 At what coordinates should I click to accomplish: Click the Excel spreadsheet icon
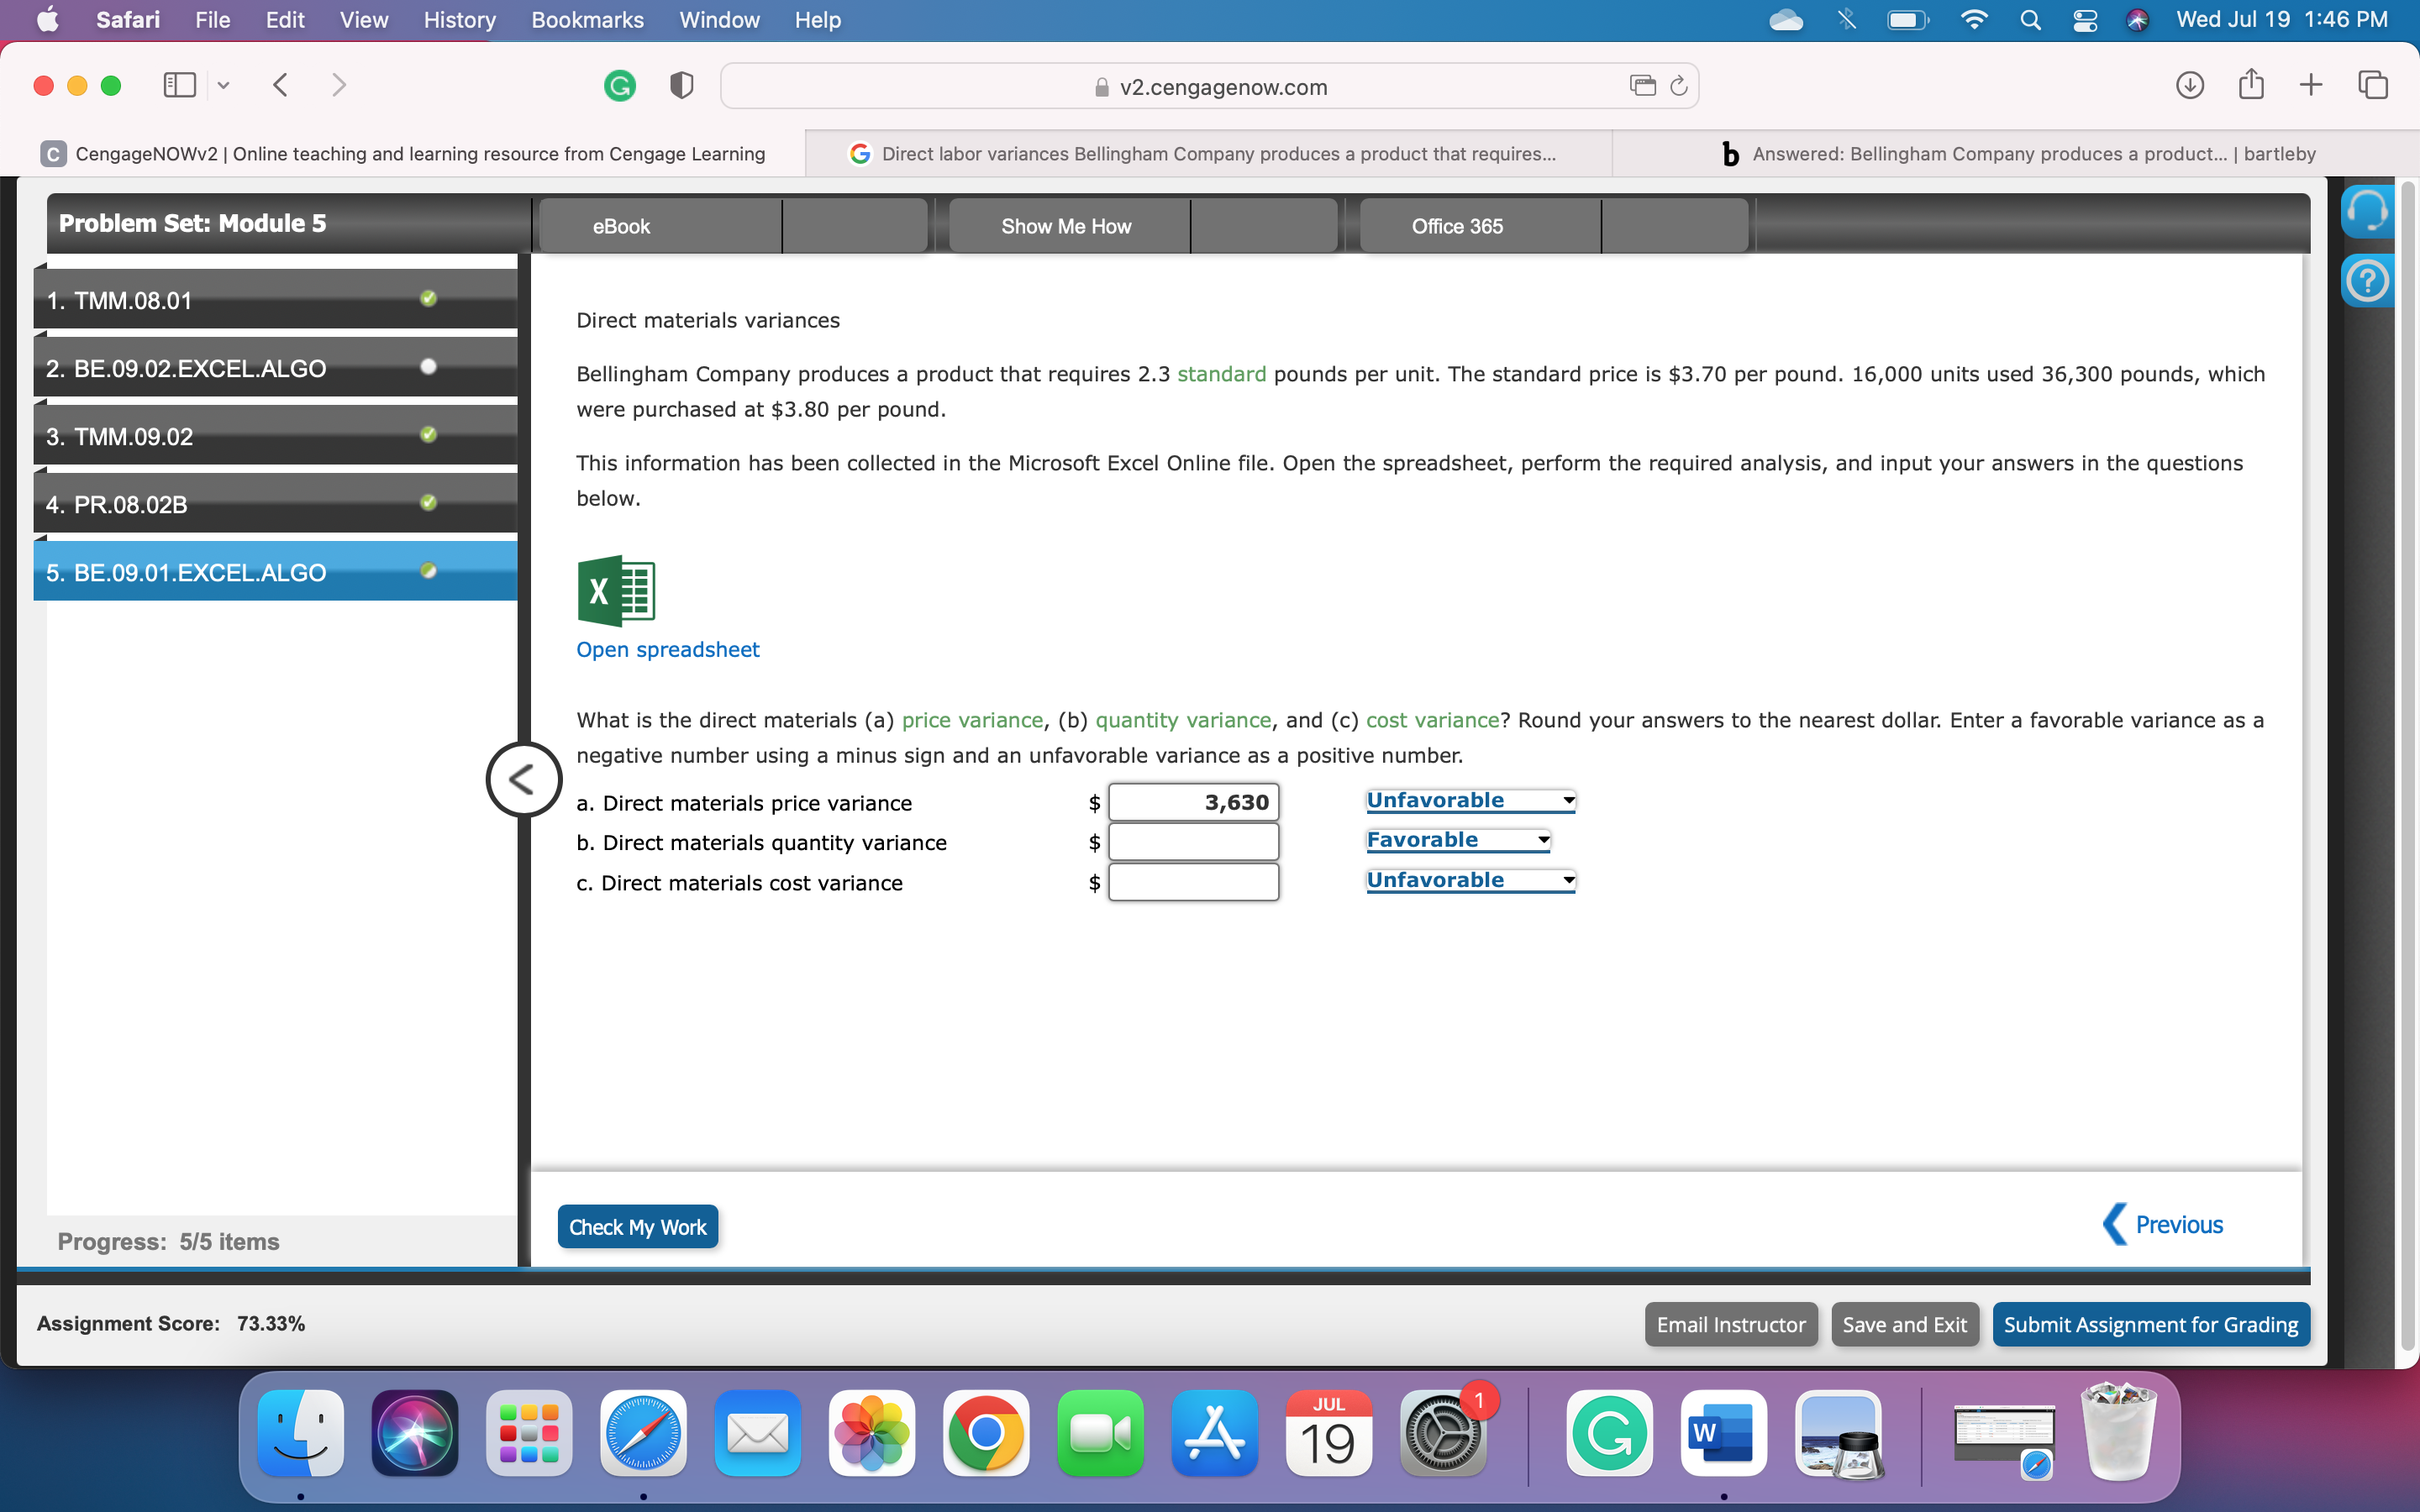coord(616,590)
